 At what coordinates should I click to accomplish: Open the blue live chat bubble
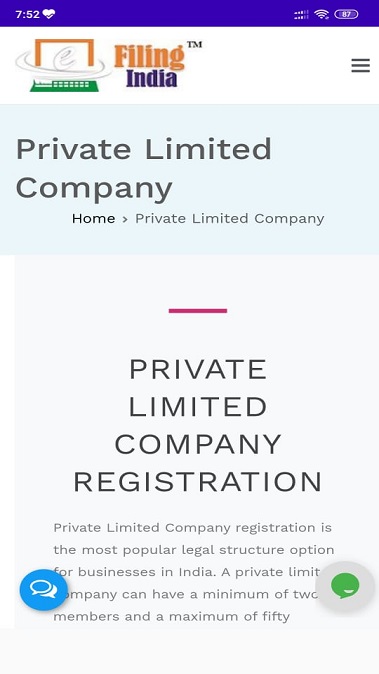[x=43, y=590]
